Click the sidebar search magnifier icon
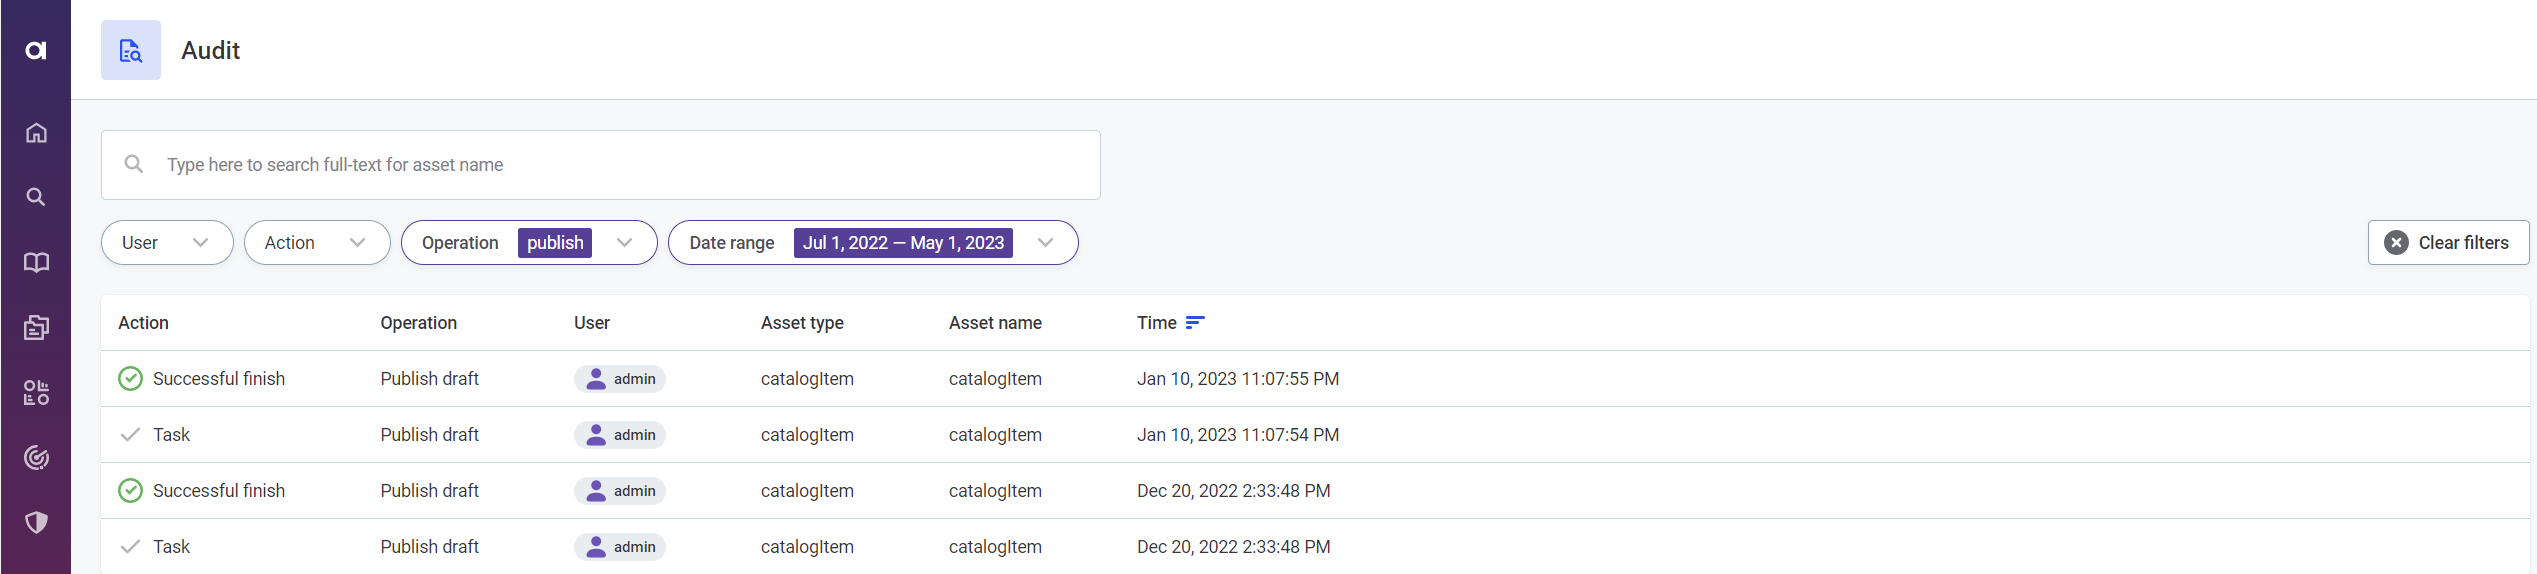 [36, 197]
